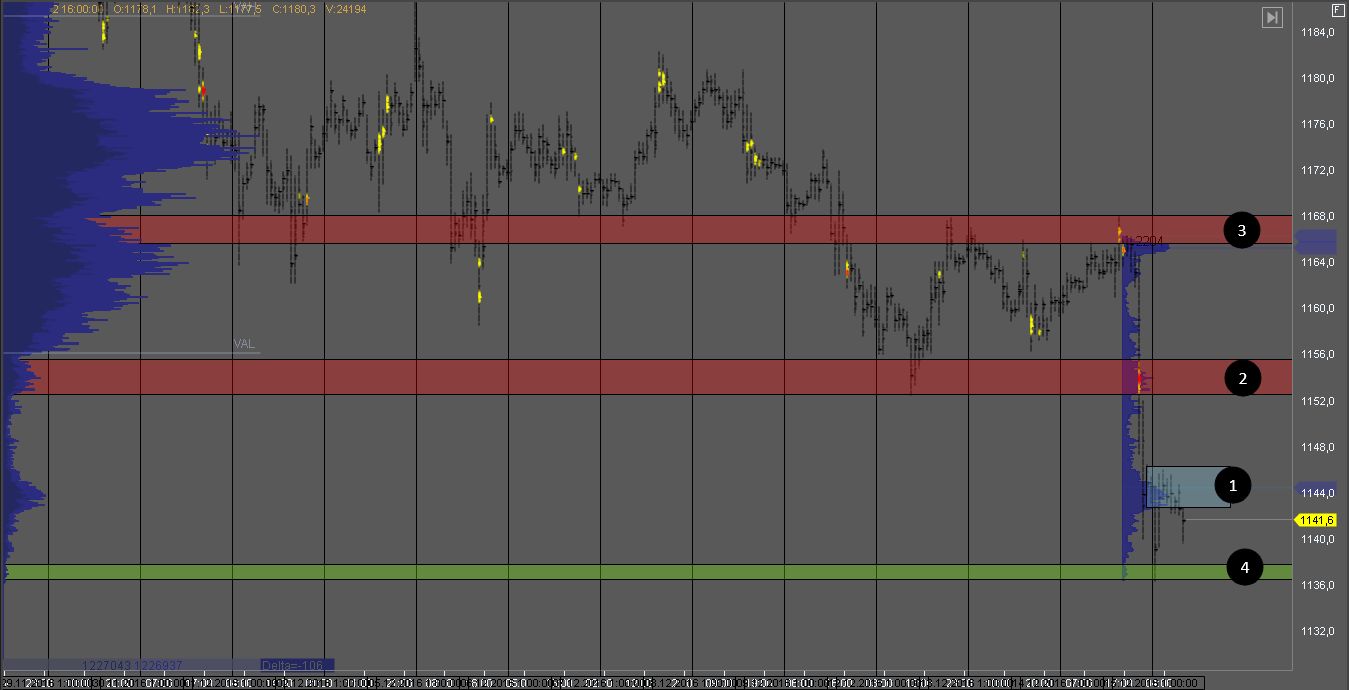1349x690 pixels.
Task: Click the VAL level label
Action: [244, 344]
